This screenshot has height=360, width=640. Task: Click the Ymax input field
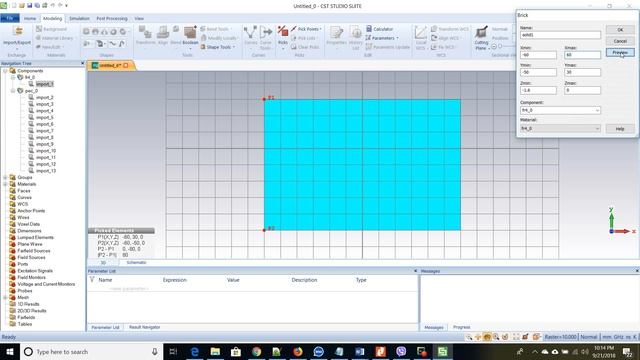(x=582, y=72)
